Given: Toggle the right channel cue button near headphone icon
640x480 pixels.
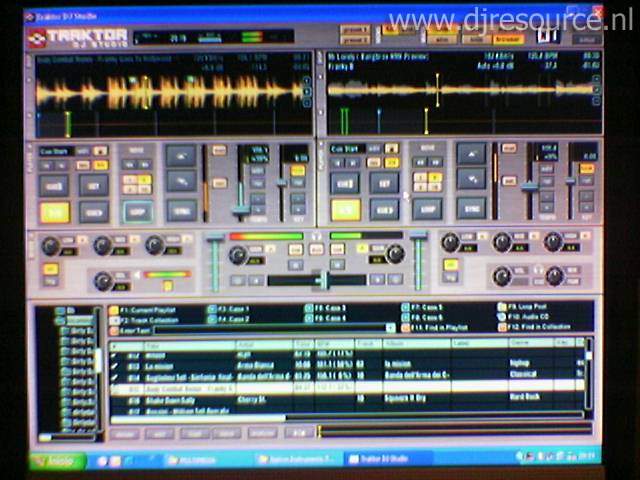Looking at the screenshot, I should pyautogui.click(x=337, y=249).
